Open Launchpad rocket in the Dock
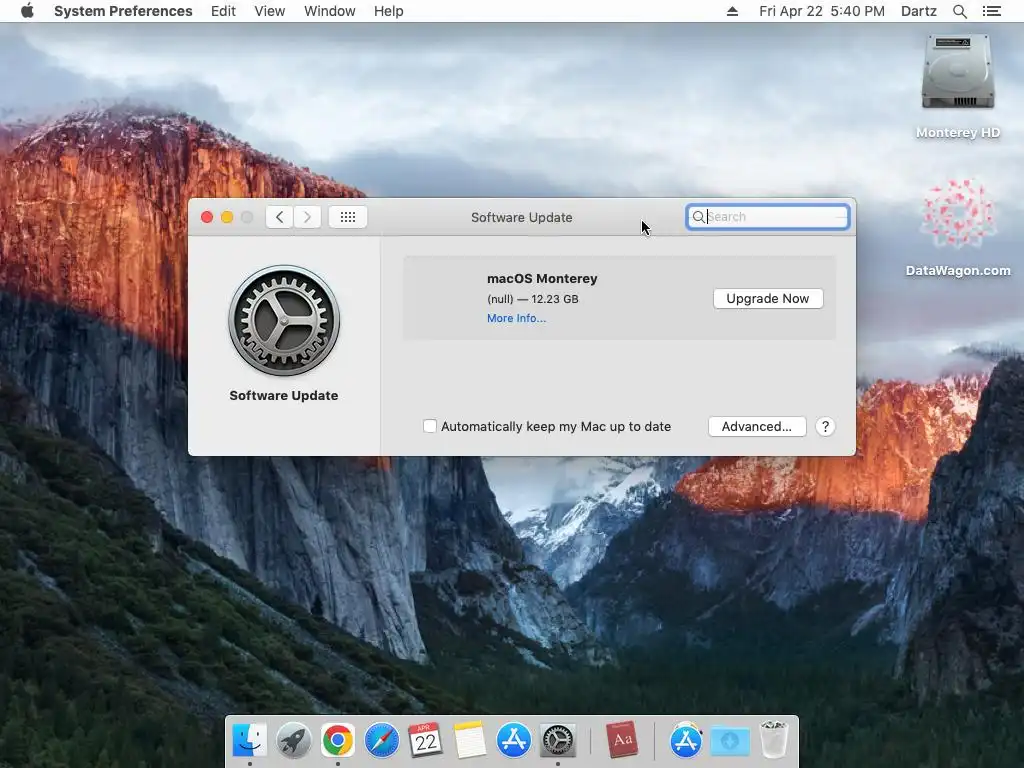This screenshot has height=768, width=1024. (293, 740)
